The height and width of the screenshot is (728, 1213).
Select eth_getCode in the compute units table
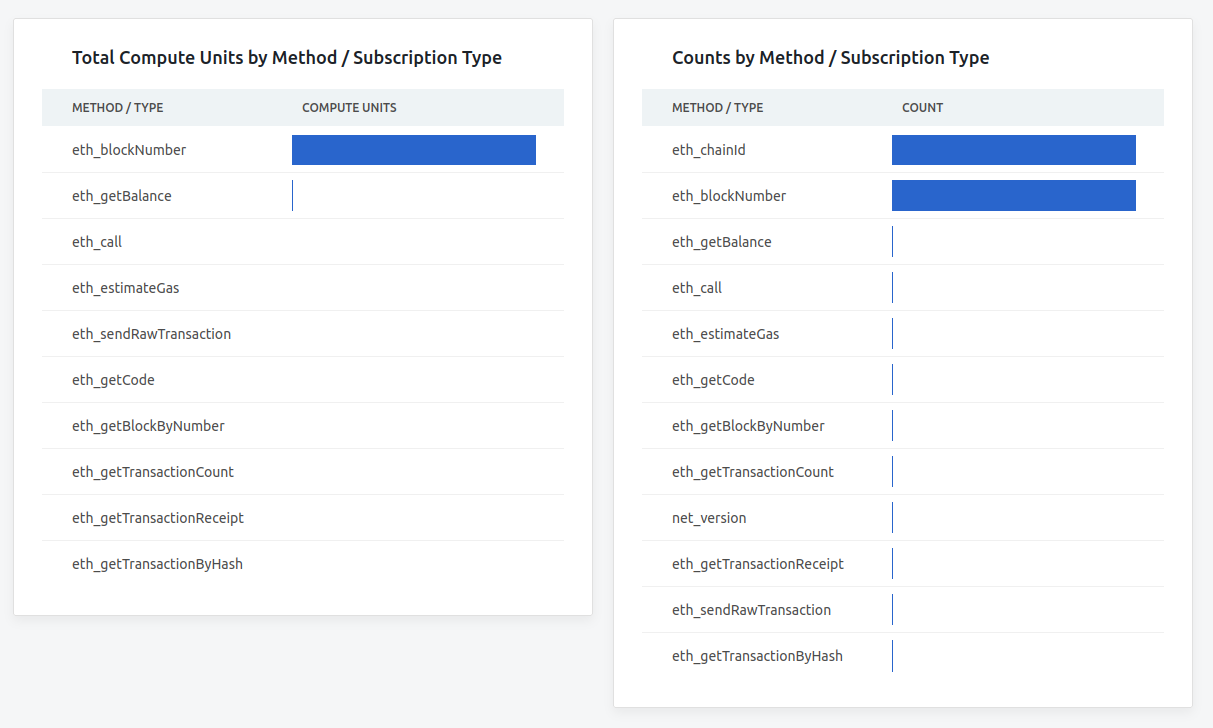click(110, 379)
